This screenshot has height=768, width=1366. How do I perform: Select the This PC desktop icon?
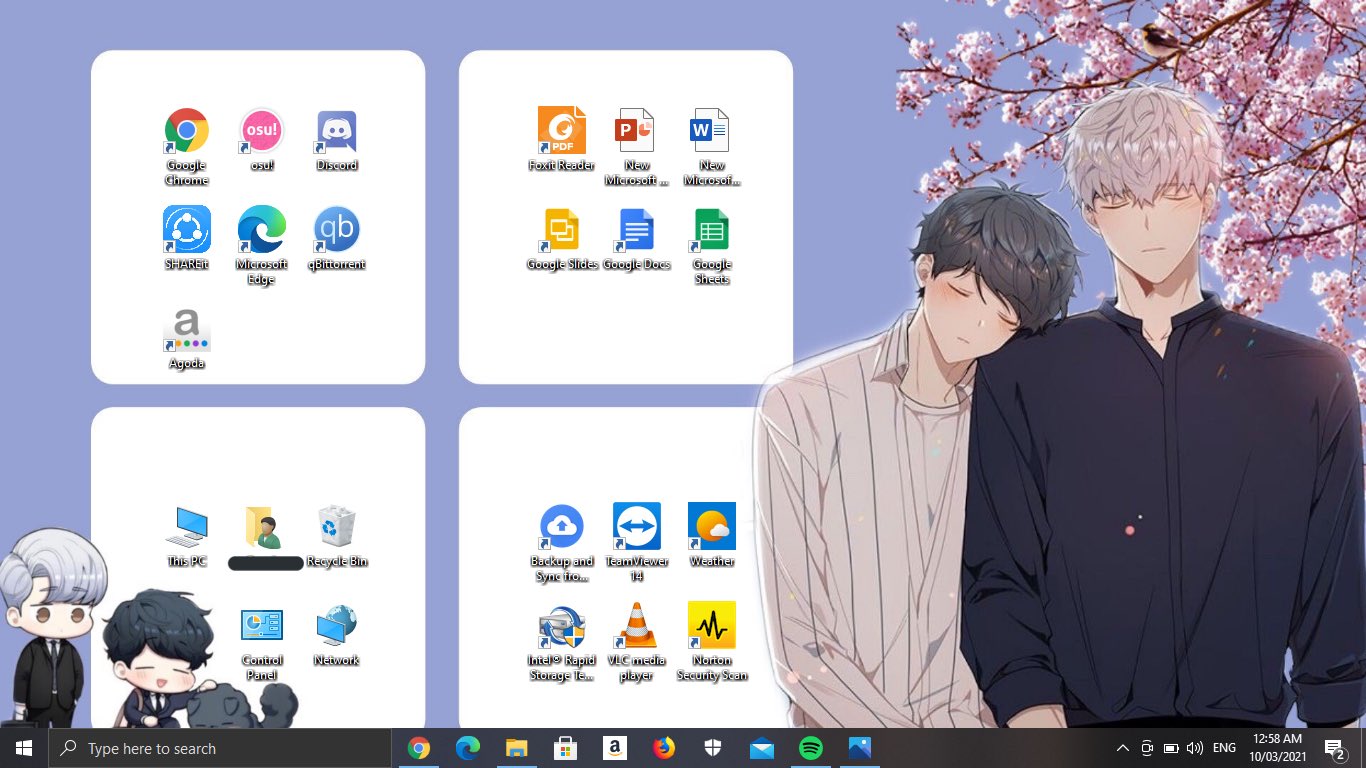[187, 535]
